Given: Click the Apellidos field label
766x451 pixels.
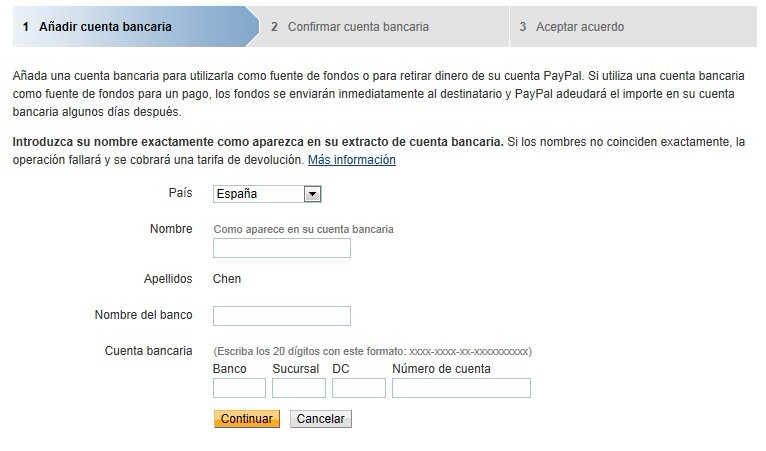Looking at the screenshot, I should click(x=167, y=279).
